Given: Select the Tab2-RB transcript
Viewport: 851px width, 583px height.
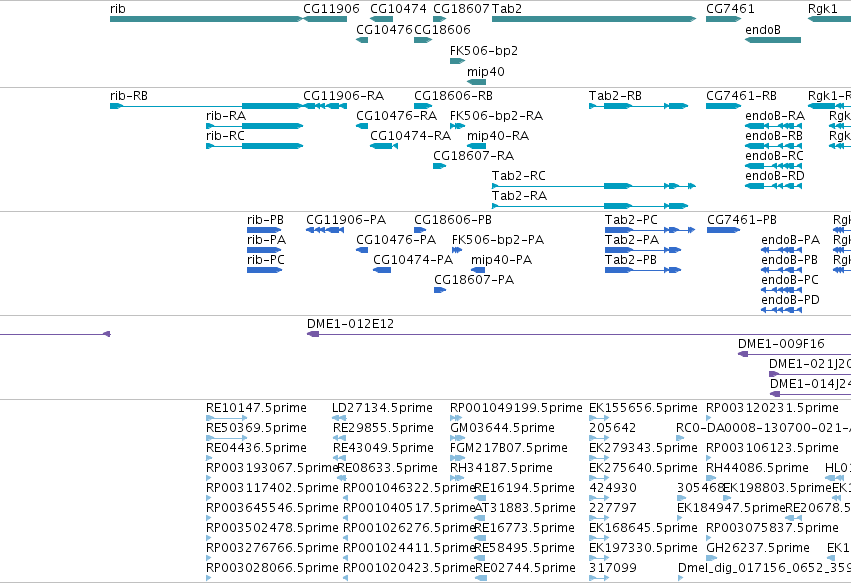Looking at the screenshot, I should (638, 106).
